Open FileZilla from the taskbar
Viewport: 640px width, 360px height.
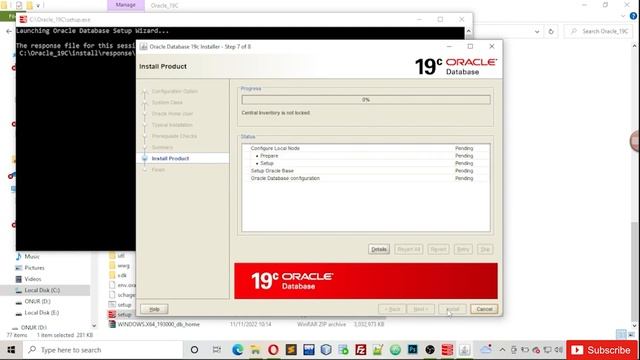pos(360,350)
